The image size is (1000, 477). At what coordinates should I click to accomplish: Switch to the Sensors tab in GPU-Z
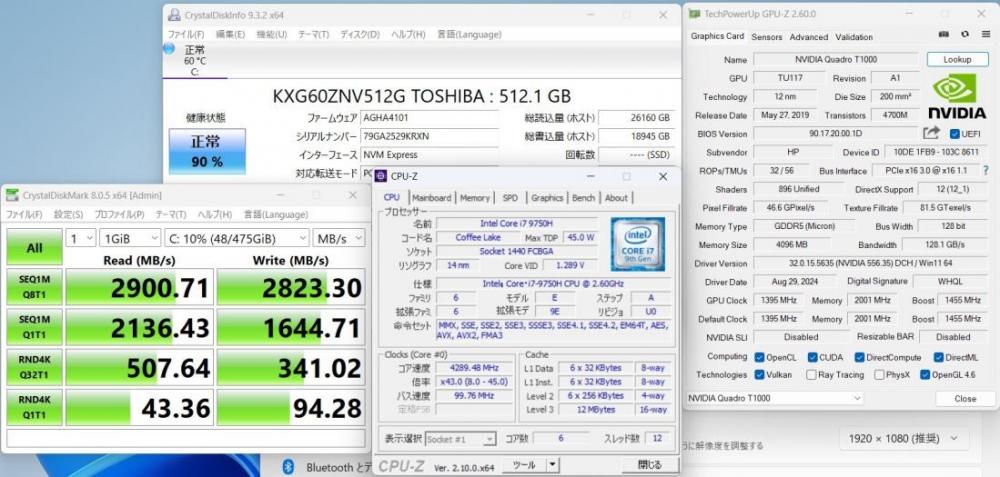click(x=767, y=37)
